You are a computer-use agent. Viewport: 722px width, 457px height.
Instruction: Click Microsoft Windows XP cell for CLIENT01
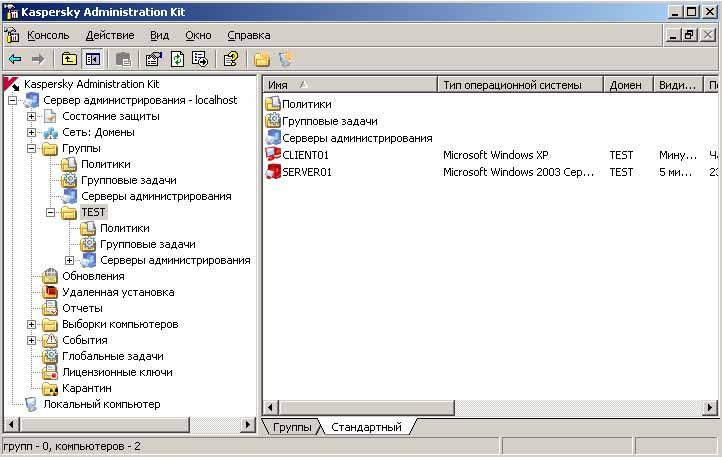point(495,155)
